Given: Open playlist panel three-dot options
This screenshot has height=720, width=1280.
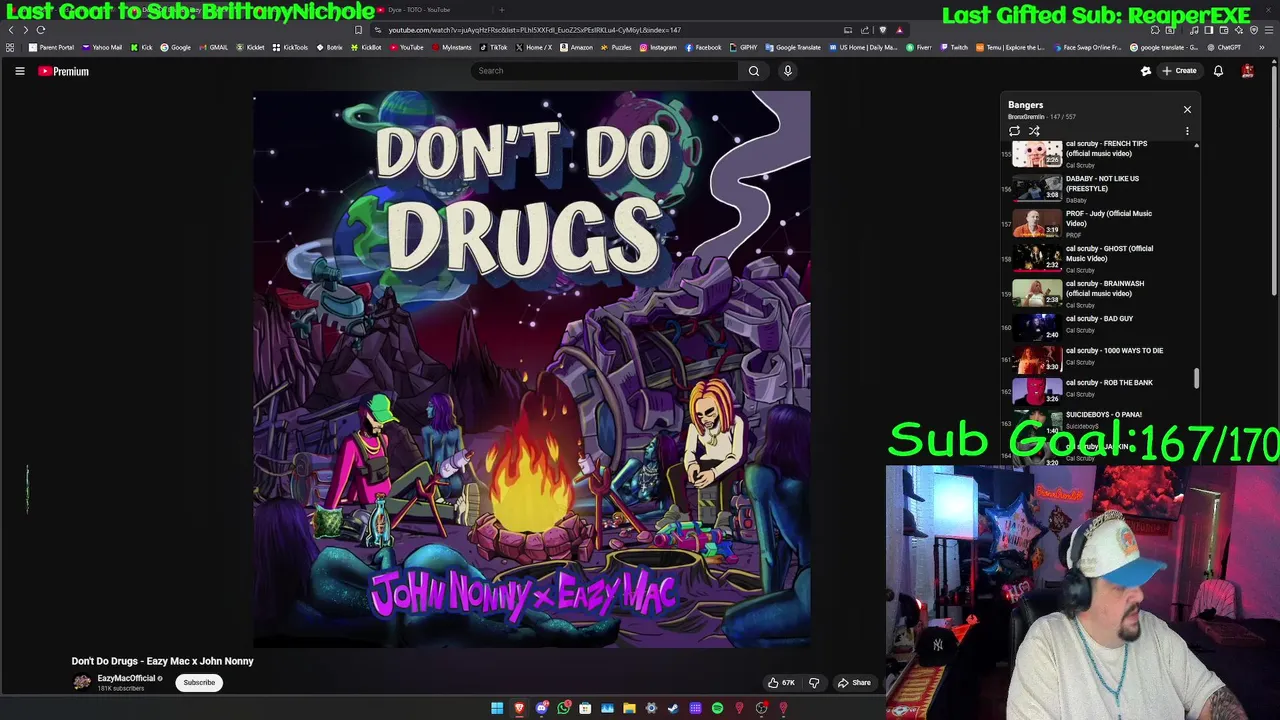Looking at the screenshot, I should 1187,131.
